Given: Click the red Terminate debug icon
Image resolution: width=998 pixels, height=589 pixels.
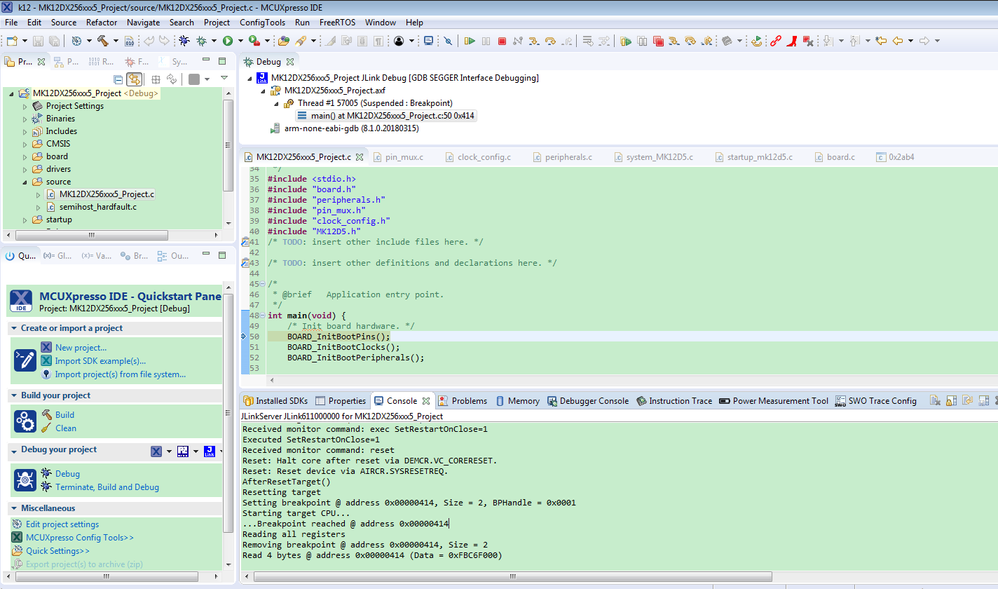Looking at the screenshot, I should click(502, 41).
